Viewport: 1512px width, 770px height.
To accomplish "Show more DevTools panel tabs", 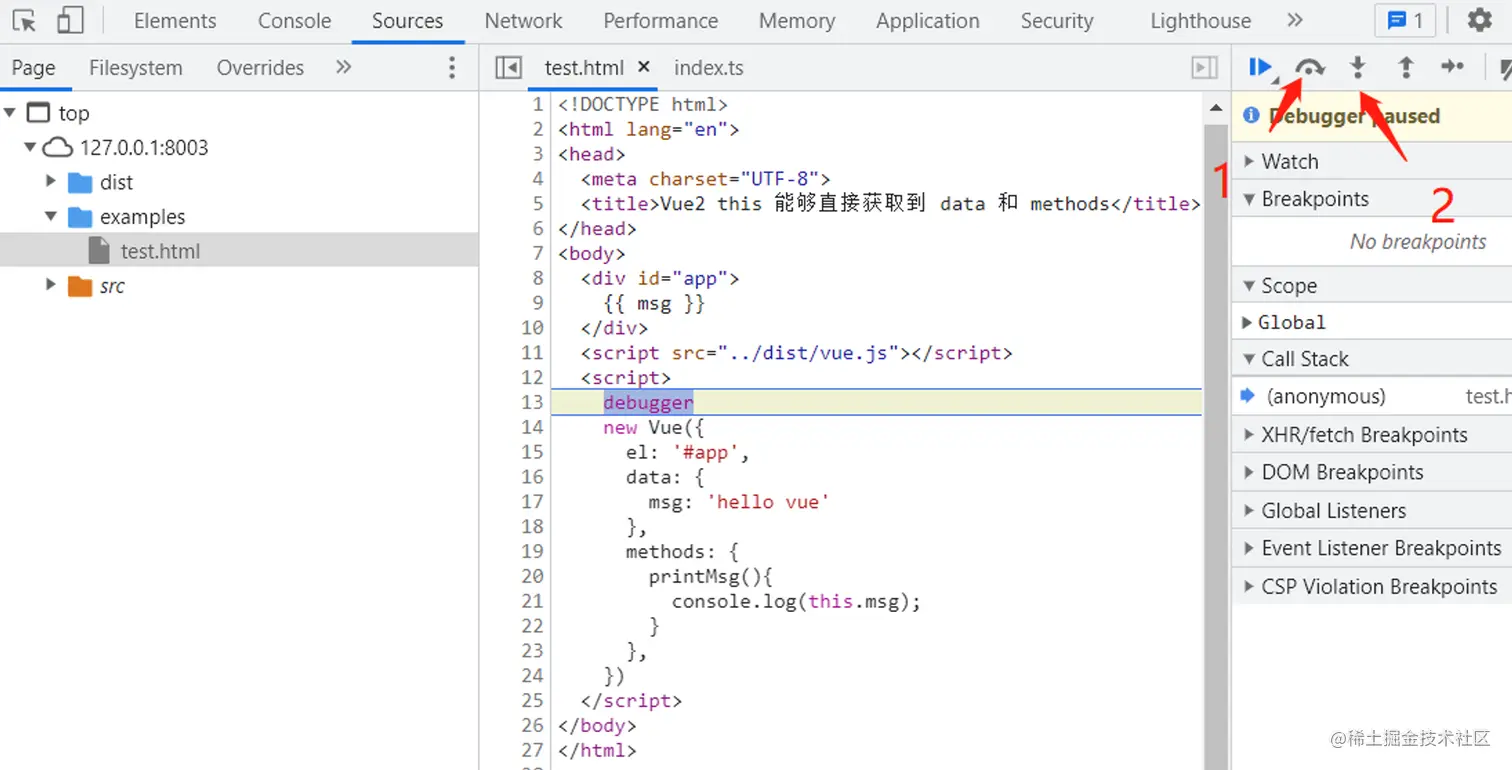I will coord(1295,20).
